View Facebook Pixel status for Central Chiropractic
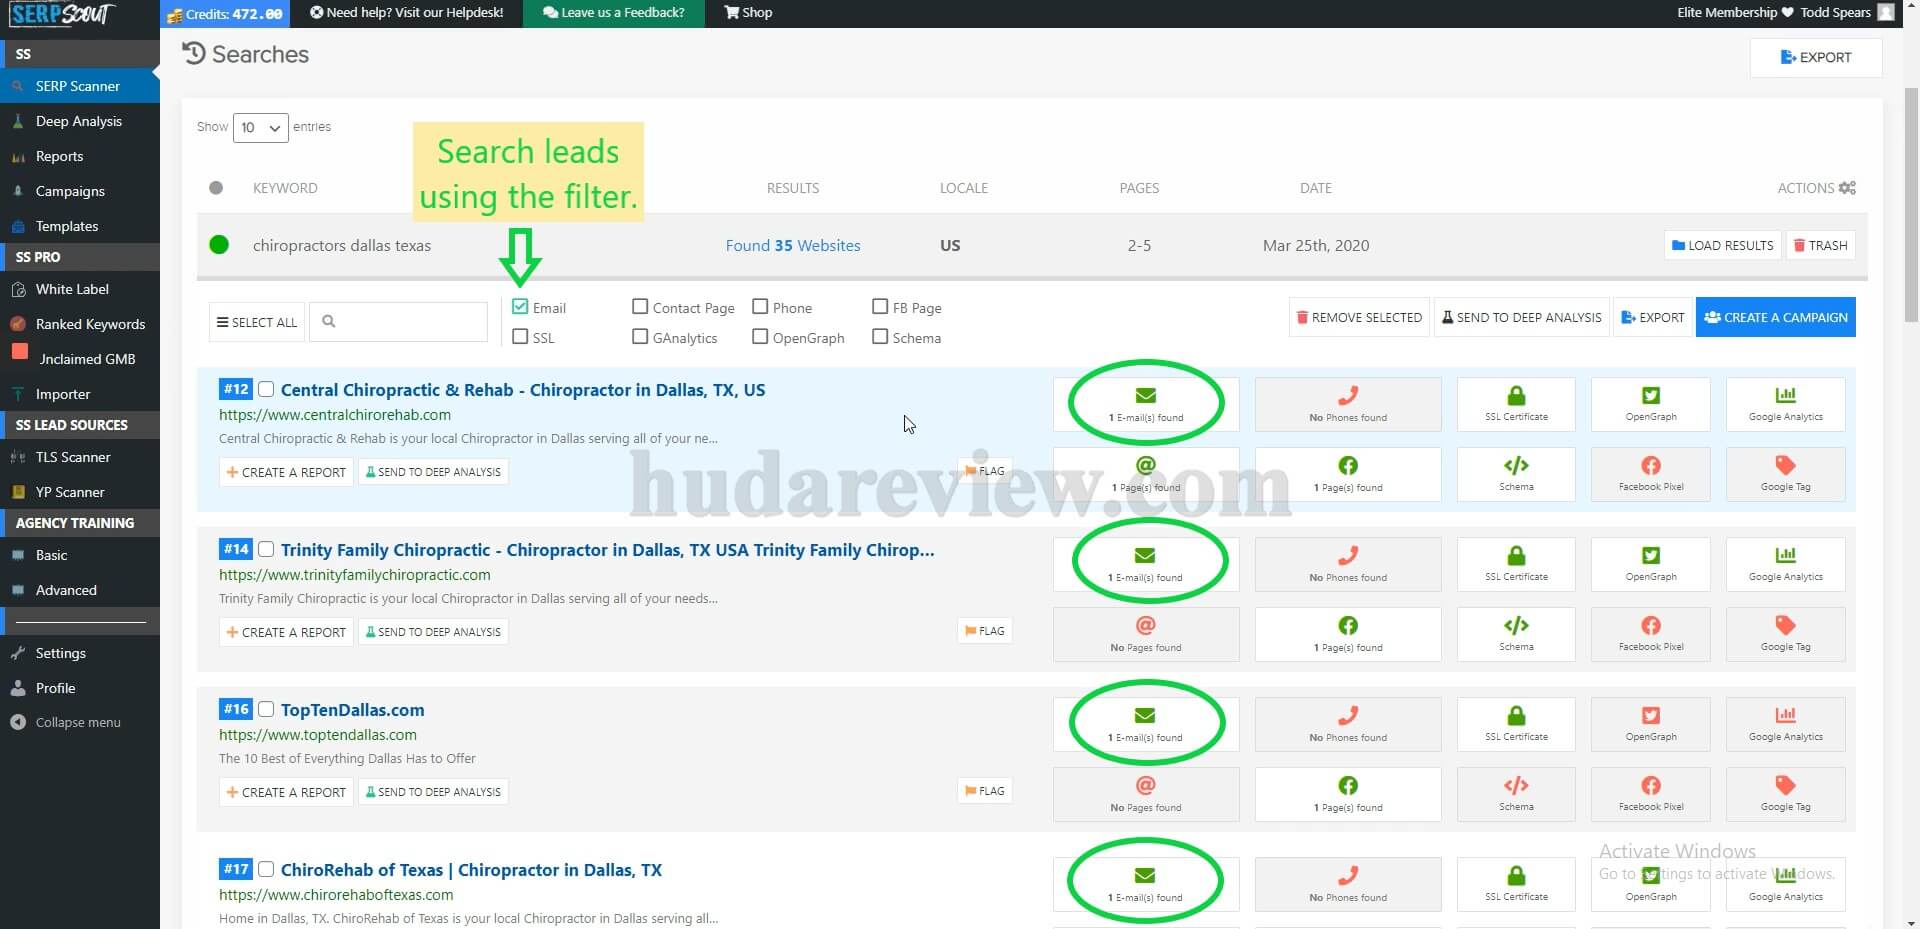The height and width of the screenshot is (929, 1920). 1650,474
